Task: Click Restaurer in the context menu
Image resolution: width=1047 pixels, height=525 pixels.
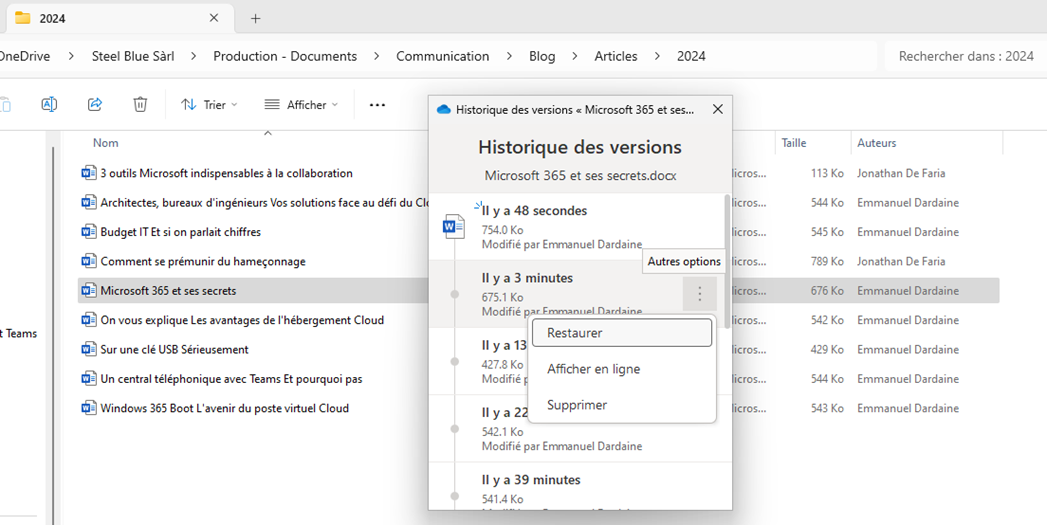Action: click(x=621, y=333)
